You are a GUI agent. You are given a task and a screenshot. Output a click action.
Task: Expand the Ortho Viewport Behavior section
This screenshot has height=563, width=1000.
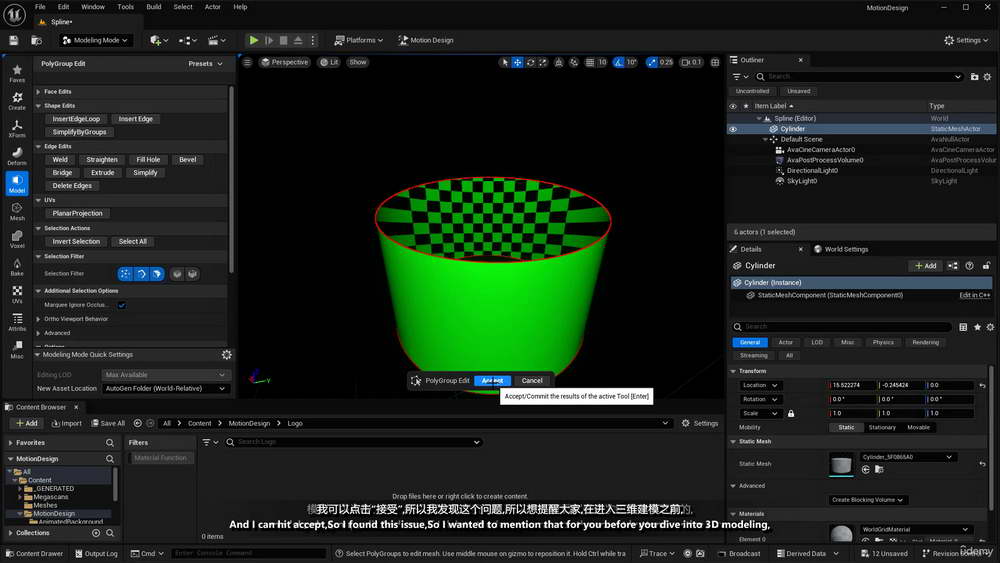[38, 319]
